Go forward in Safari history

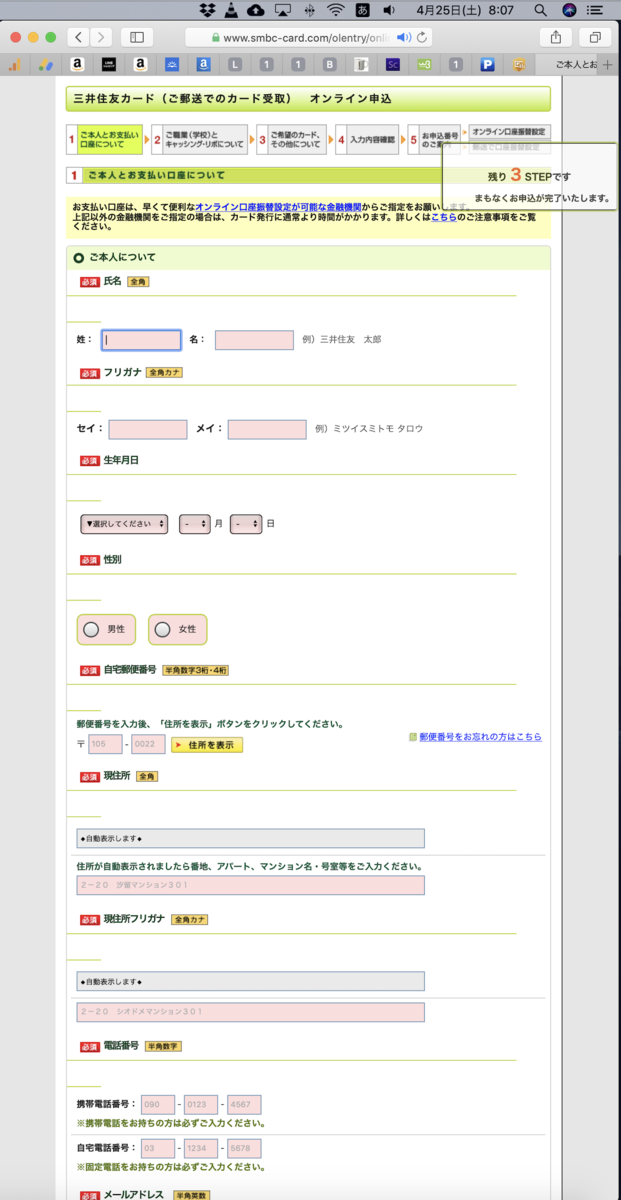point(101,37)
